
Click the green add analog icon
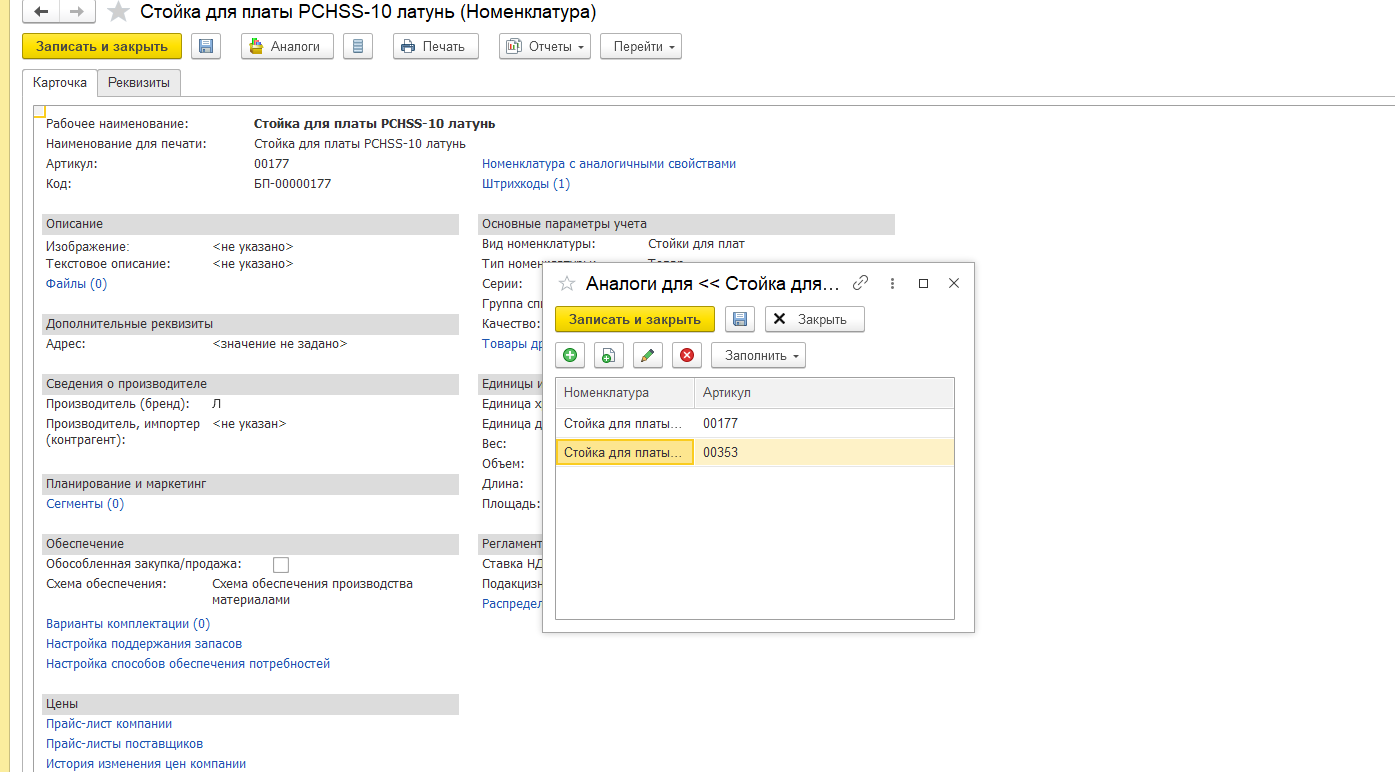(x=570, y=355)
